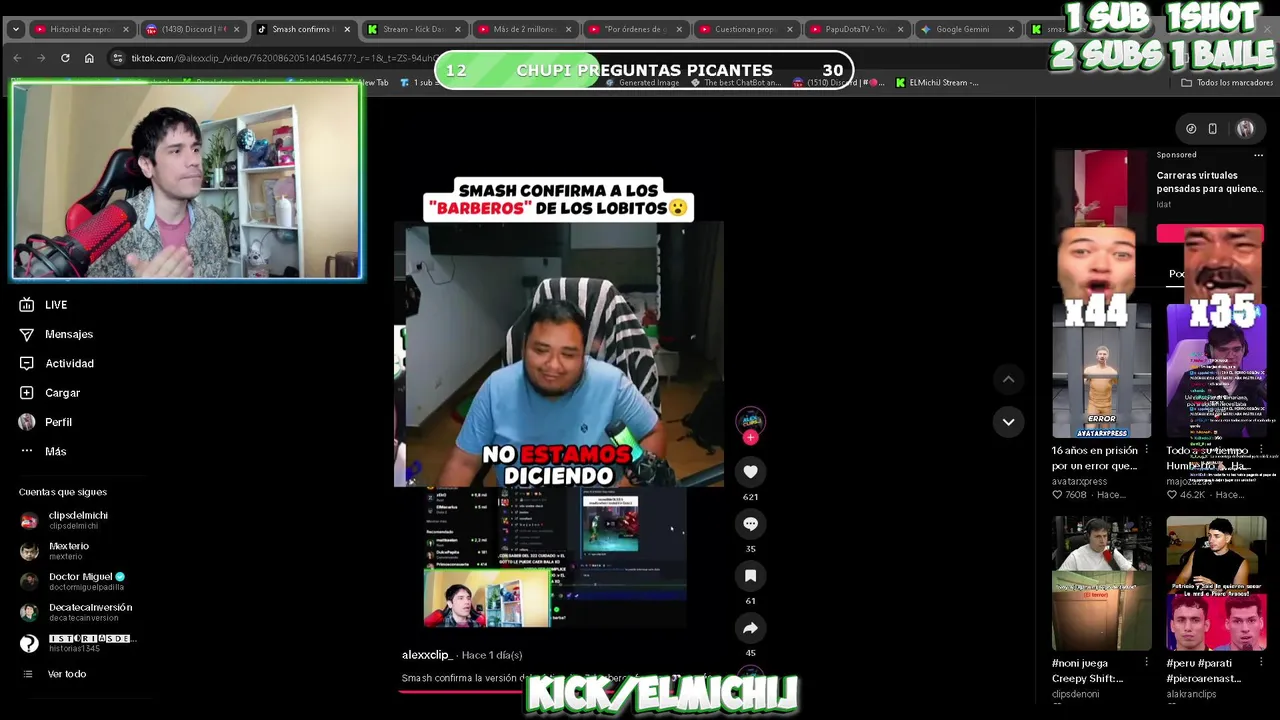Image resolution: width=1280 pixels, height=720 pixels.
Task: Open ElMichiJ Stream bookmark
Action: tap(937, 83)
